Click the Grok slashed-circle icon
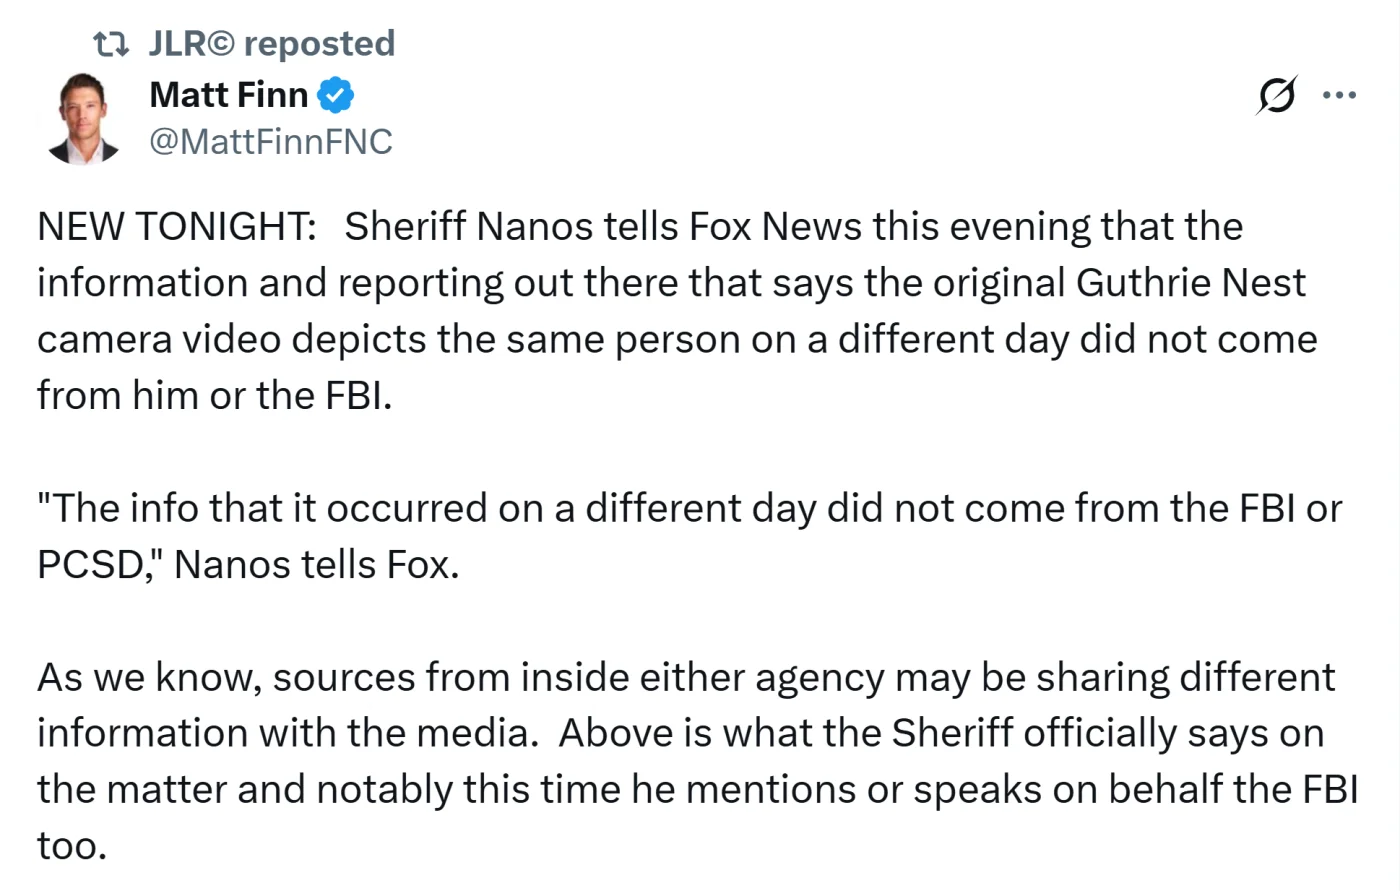Screen dimensions: 1400x891 coord(1277,95)
